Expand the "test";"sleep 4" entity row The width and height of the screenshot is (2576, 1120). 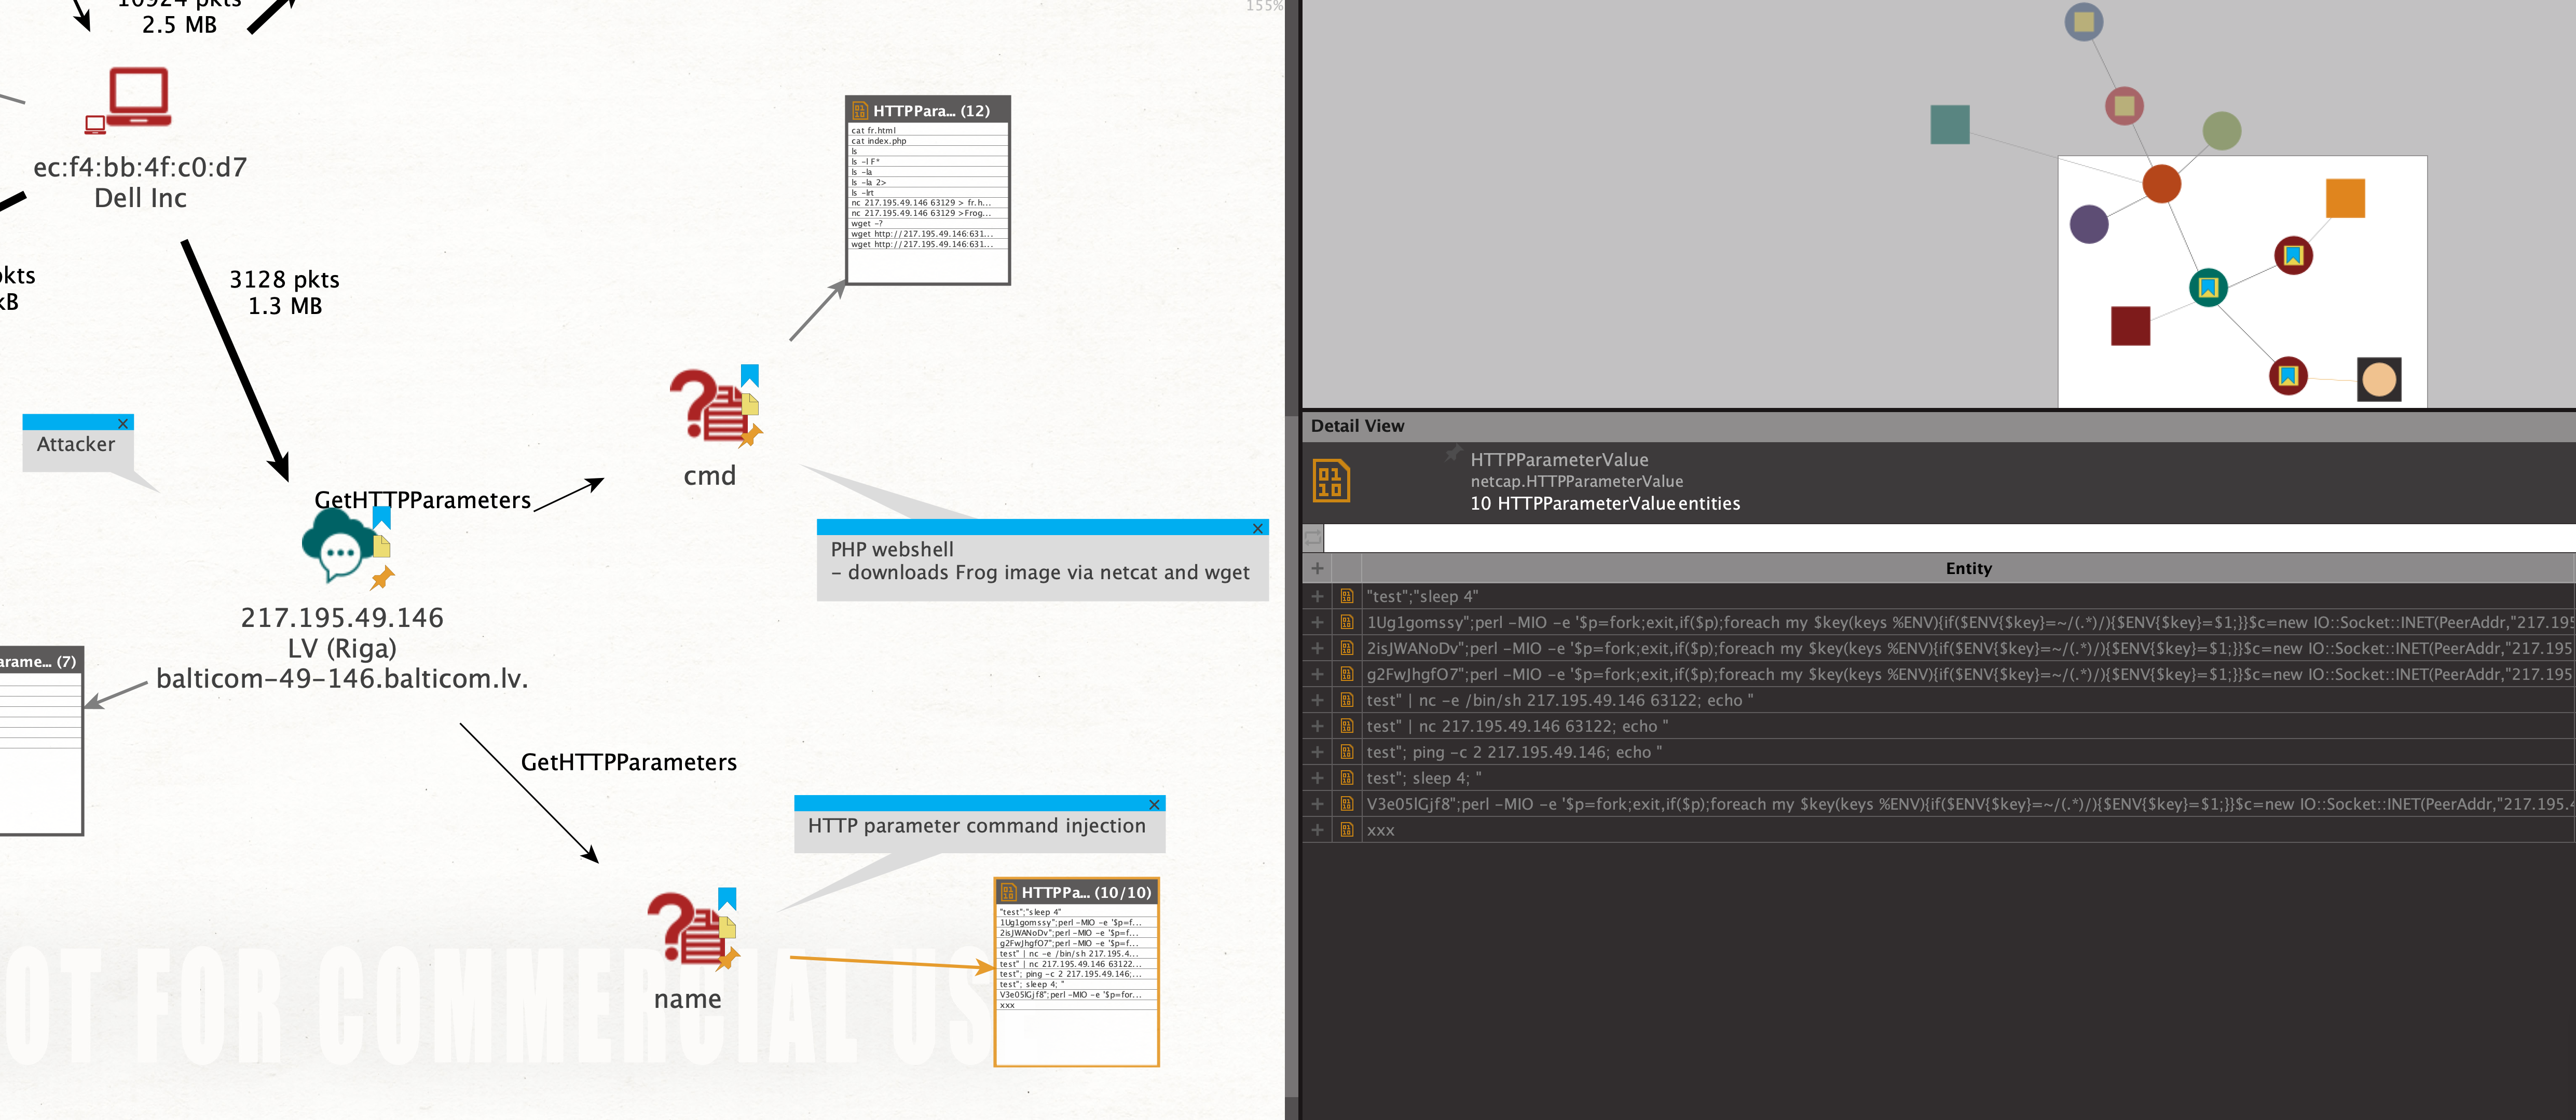1317,596
